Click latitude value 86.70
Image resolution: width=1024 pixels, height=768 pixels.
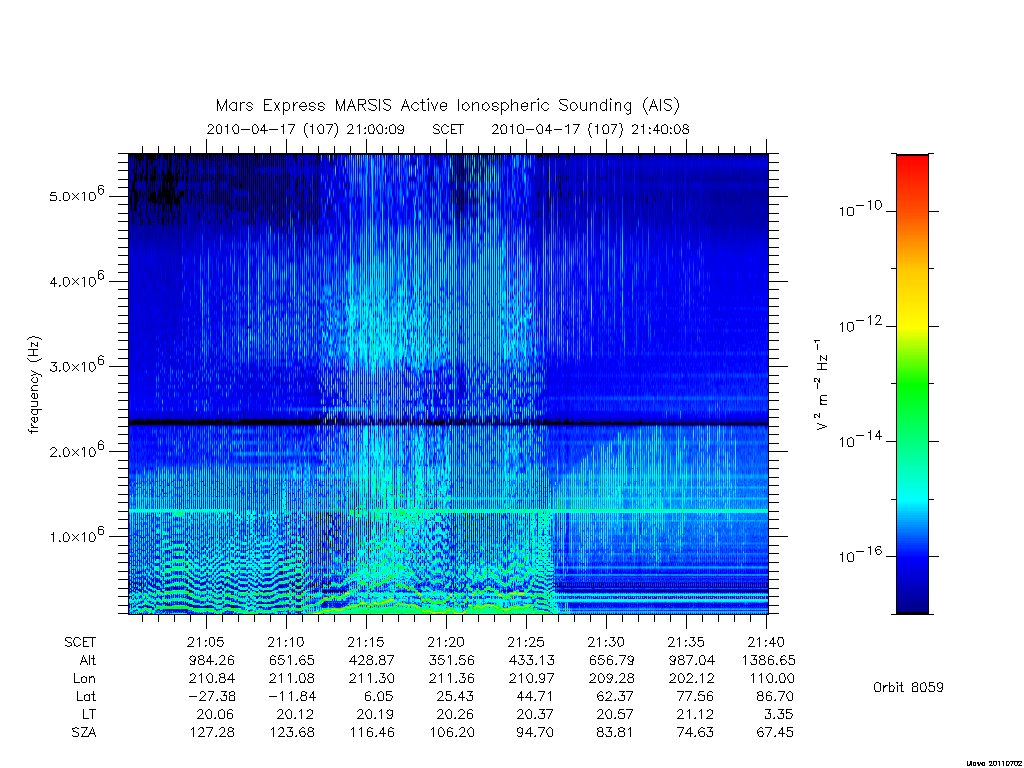pyautogui.click(x=775, y=696)
